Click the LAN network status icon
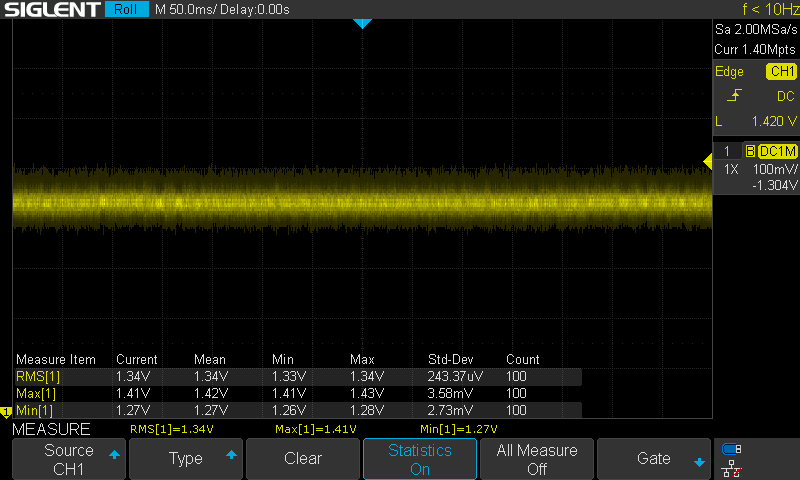The image size is (800, 480). pyautogui.click(x=732, y=467)
